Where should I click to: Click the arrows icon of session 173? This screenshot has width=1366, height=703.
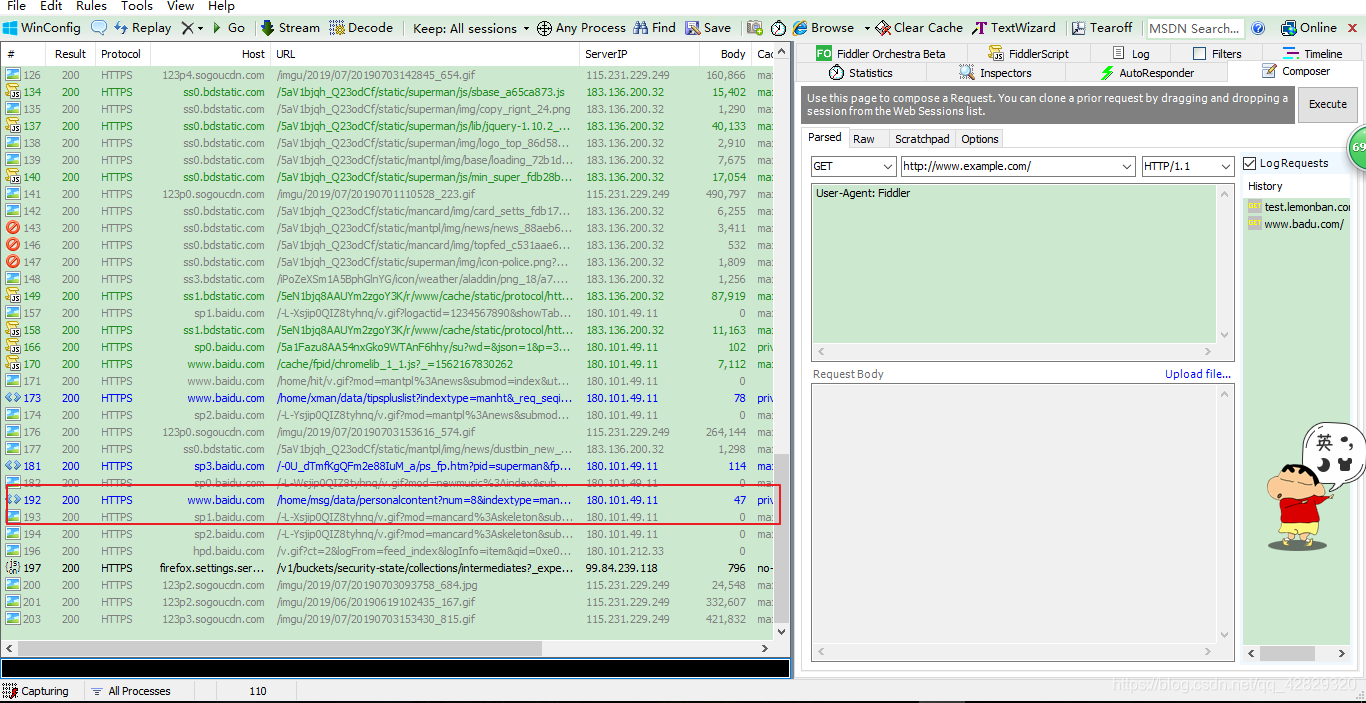(x=13, y=398)
